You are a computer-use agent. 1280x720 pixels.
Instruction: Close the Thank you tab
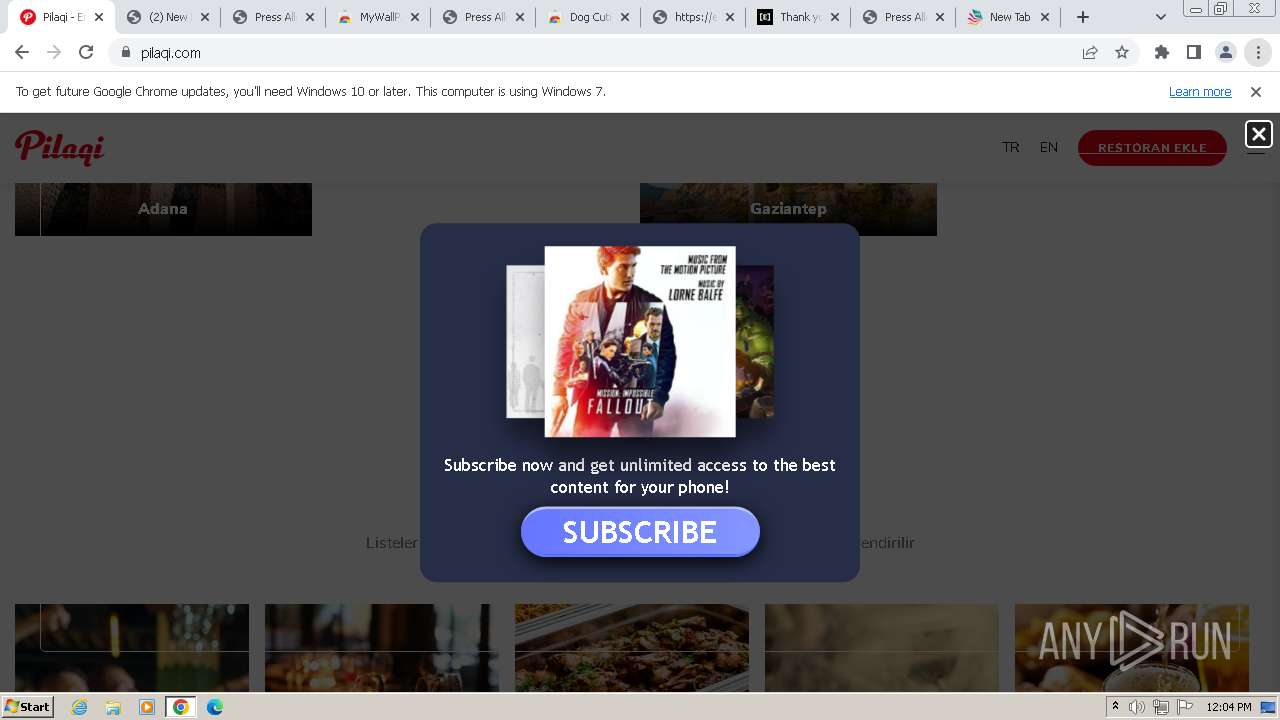coord(835,17)
